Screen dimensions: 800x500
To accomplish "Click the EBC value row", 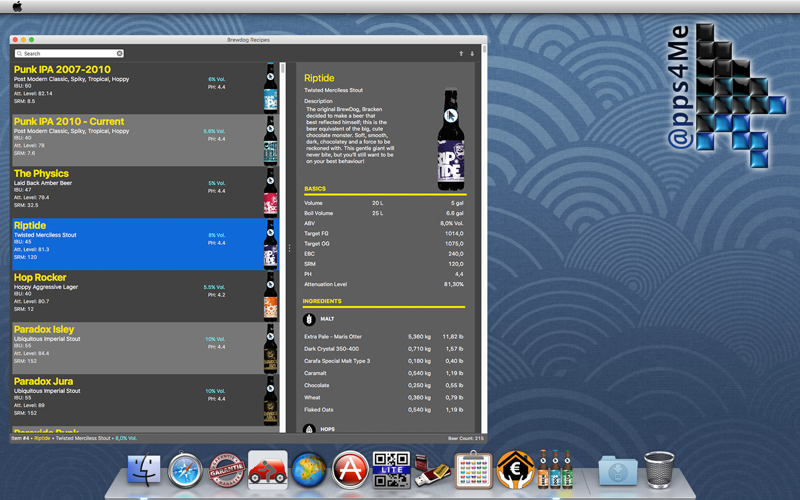I will [384, 254].
